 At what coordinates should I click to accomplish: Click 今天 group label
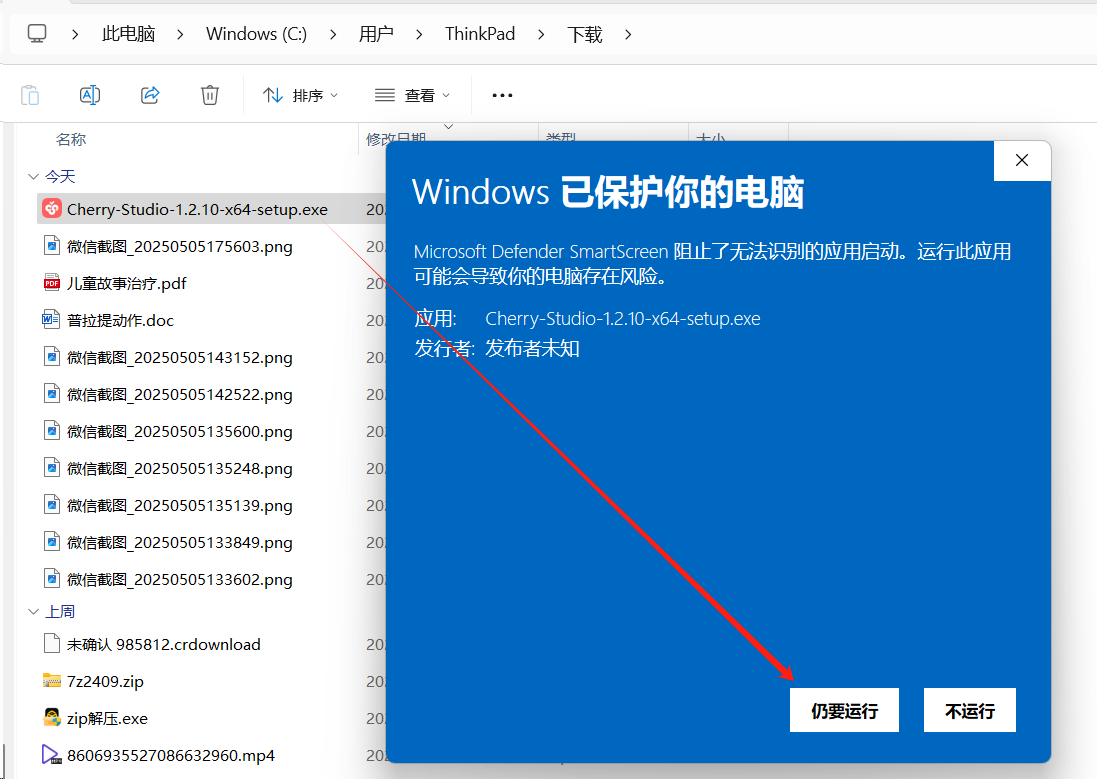click(60, 176)
